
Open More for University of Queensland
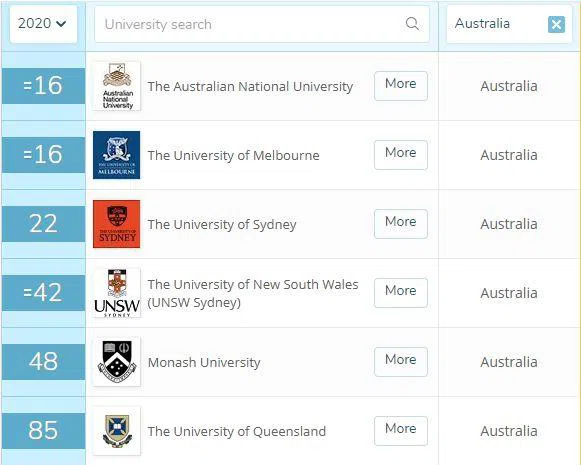click(401, 431)
